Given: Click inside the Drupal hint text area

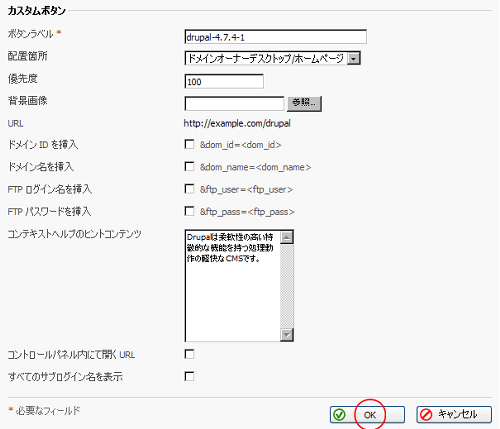Looking at the screenshot, I should pos(232,285).
